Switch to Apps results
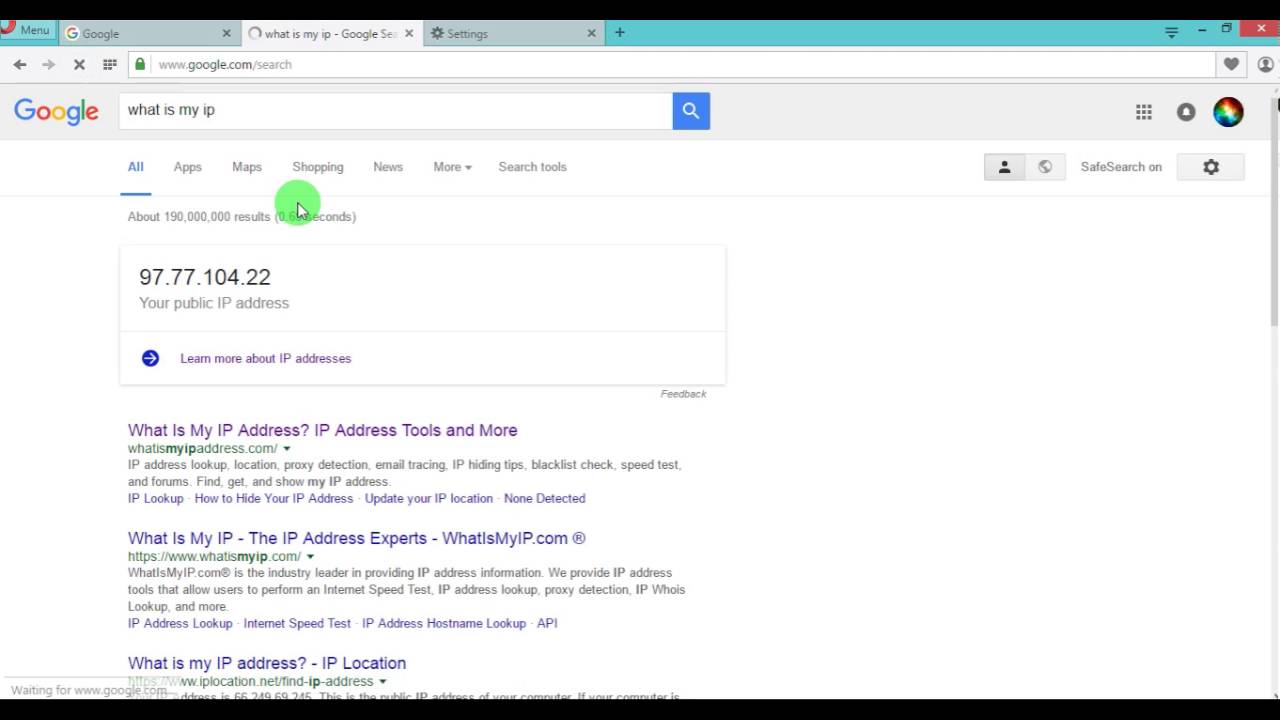Screen dimensions: 1280x720 tap(187, 167)
